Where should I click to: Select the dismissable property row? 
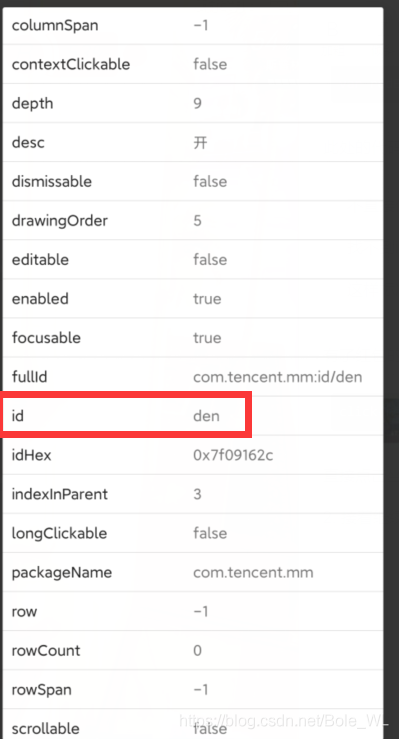tap(193, 181)
